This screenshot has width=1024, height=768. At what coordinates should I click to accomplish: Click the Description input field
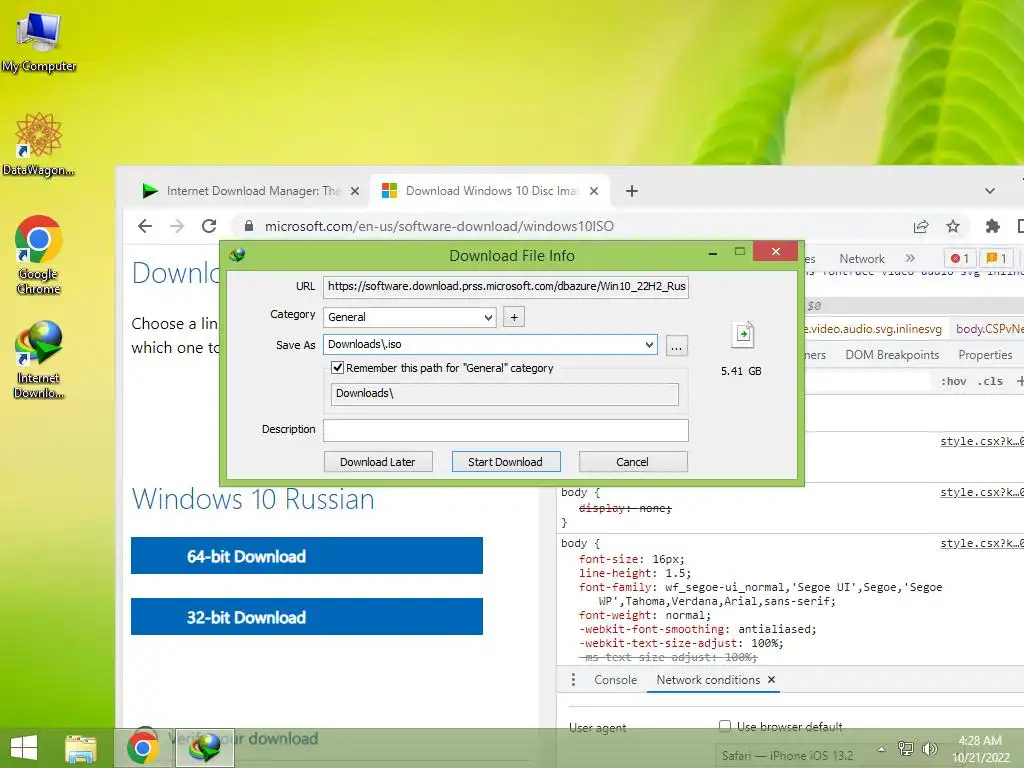(506, 430)
